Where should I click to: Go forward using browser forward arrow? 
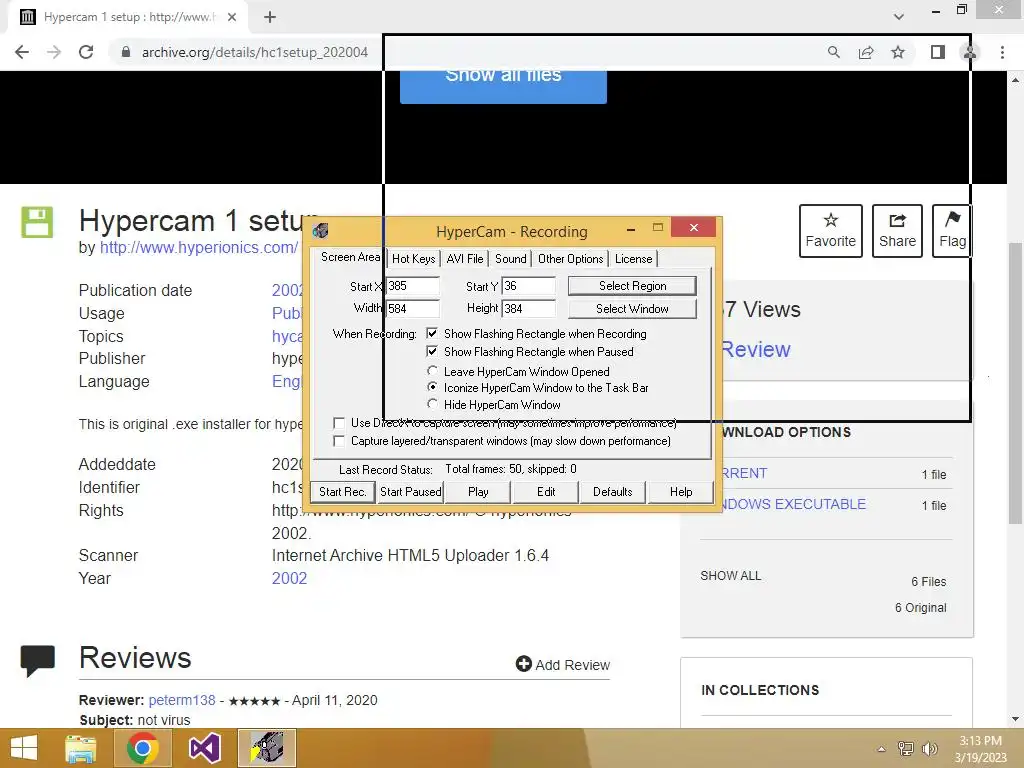tap(54, 52)
